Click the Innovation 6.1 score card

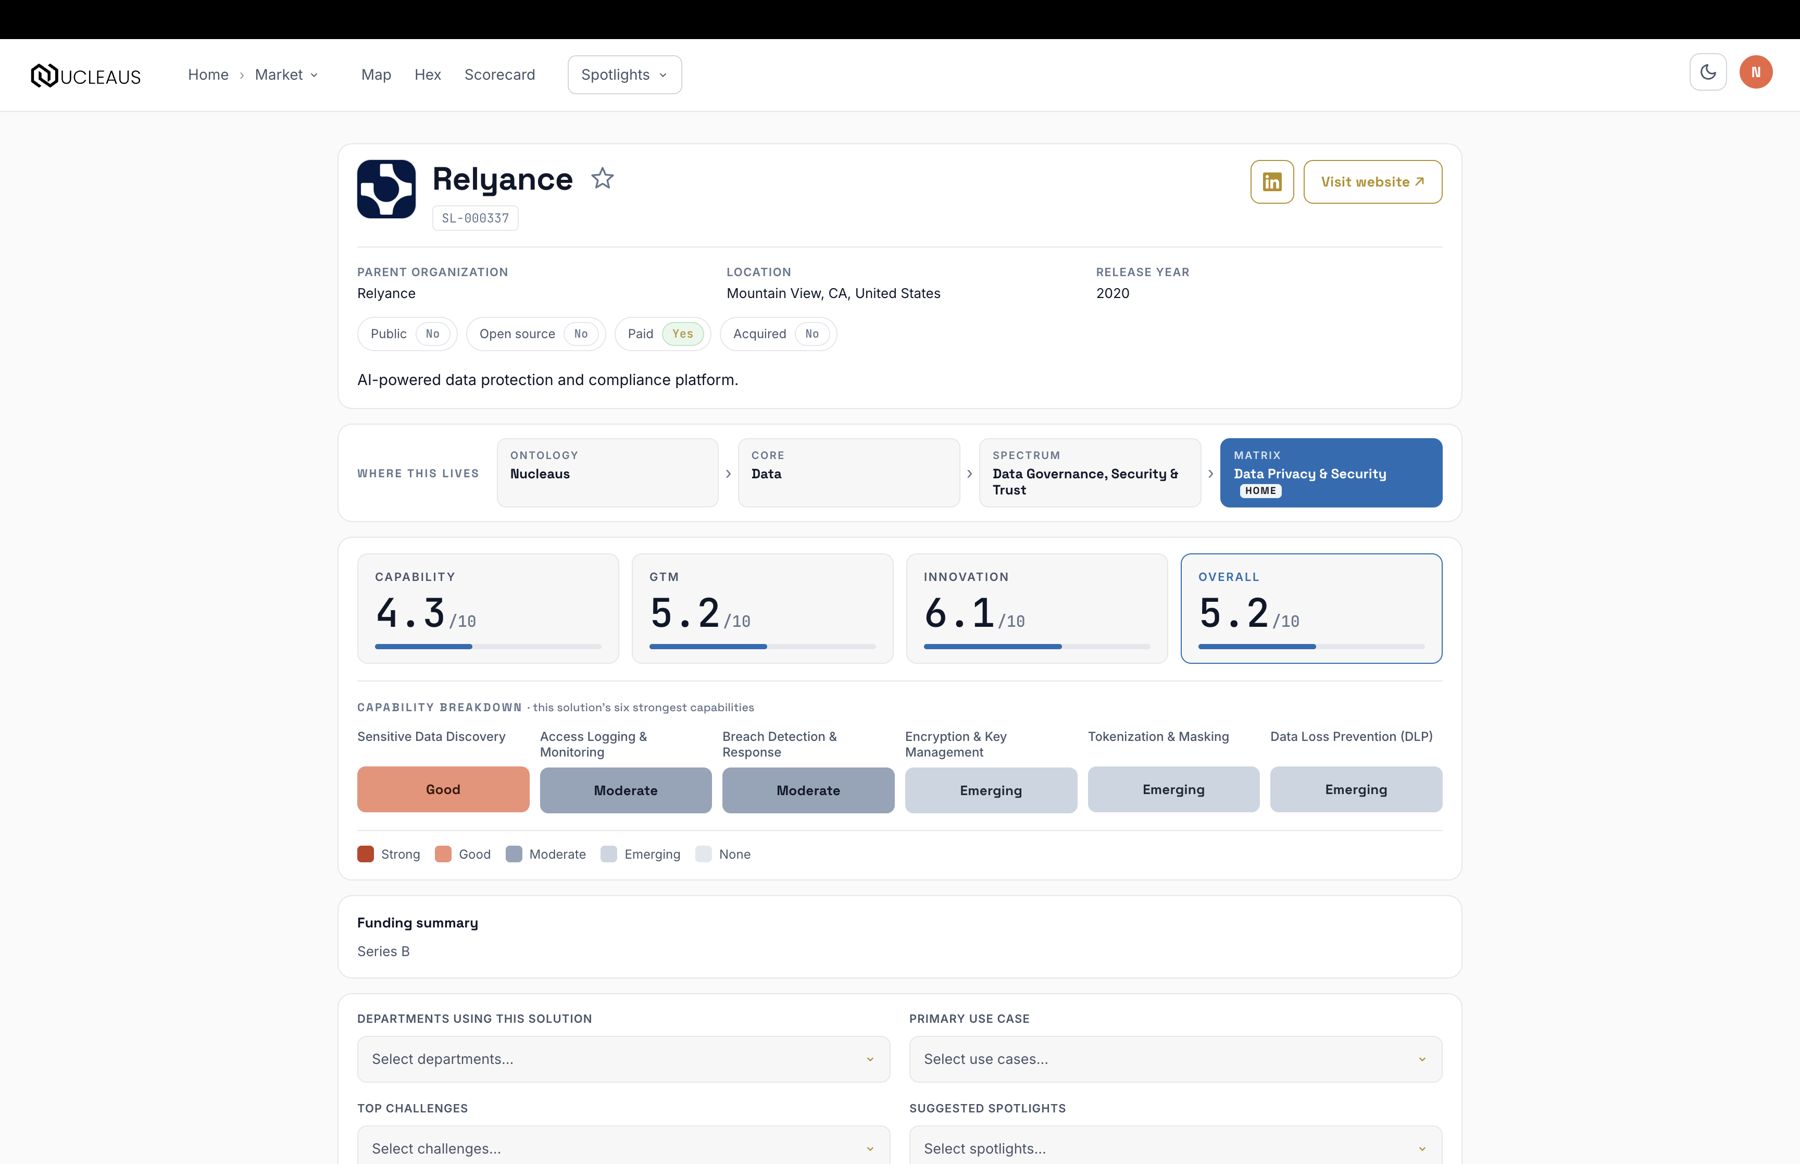point(1037,608)
